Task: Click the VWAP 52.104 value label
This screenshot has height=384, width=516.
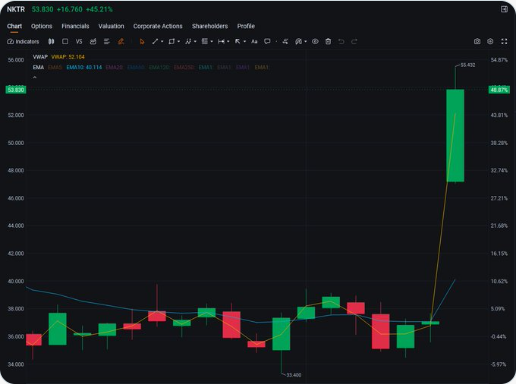Action: [x=68, y=57]
